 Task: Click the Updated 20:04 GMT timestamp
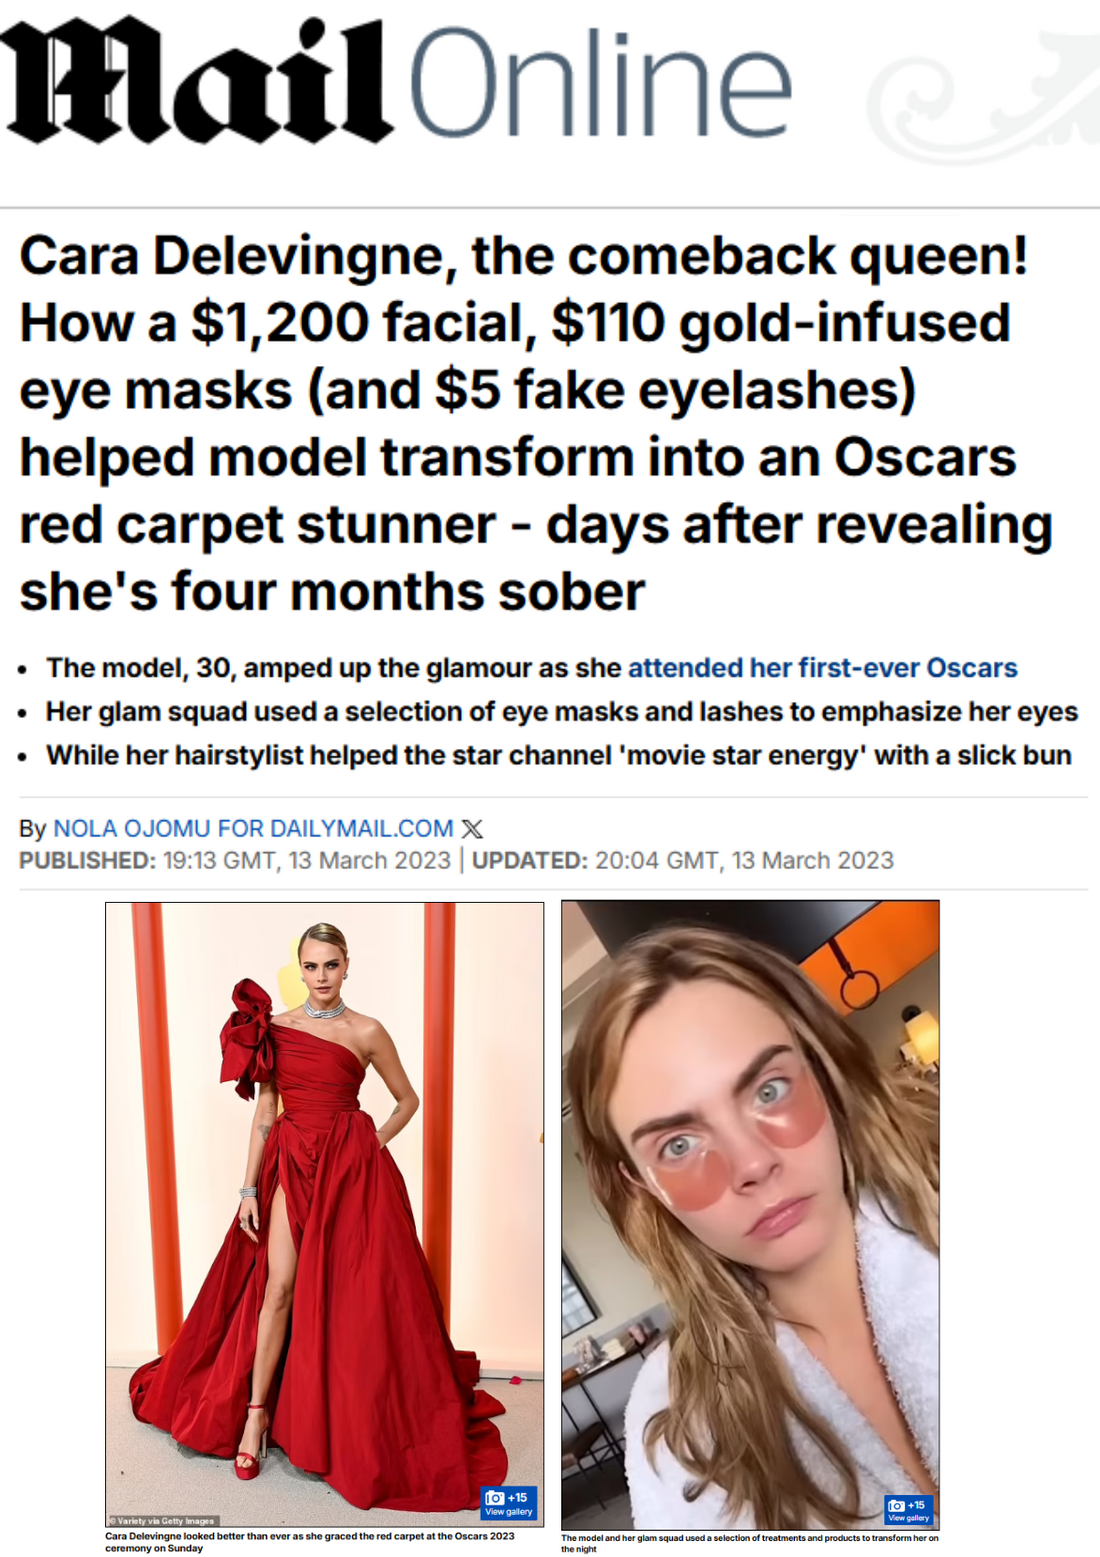point(683,861)
